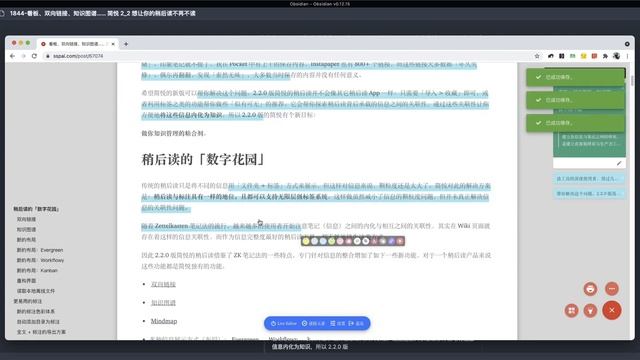
Task: Click the red circular close floating button
Action: click(611, 310)
